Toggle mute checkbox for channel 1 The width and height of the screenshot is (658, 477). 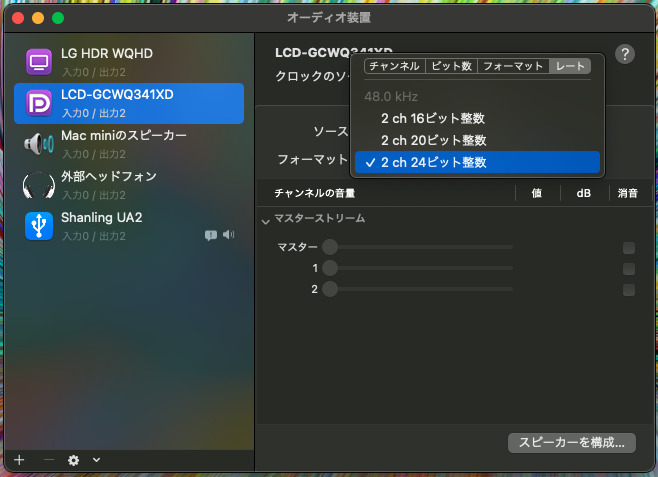coord(629,269)
